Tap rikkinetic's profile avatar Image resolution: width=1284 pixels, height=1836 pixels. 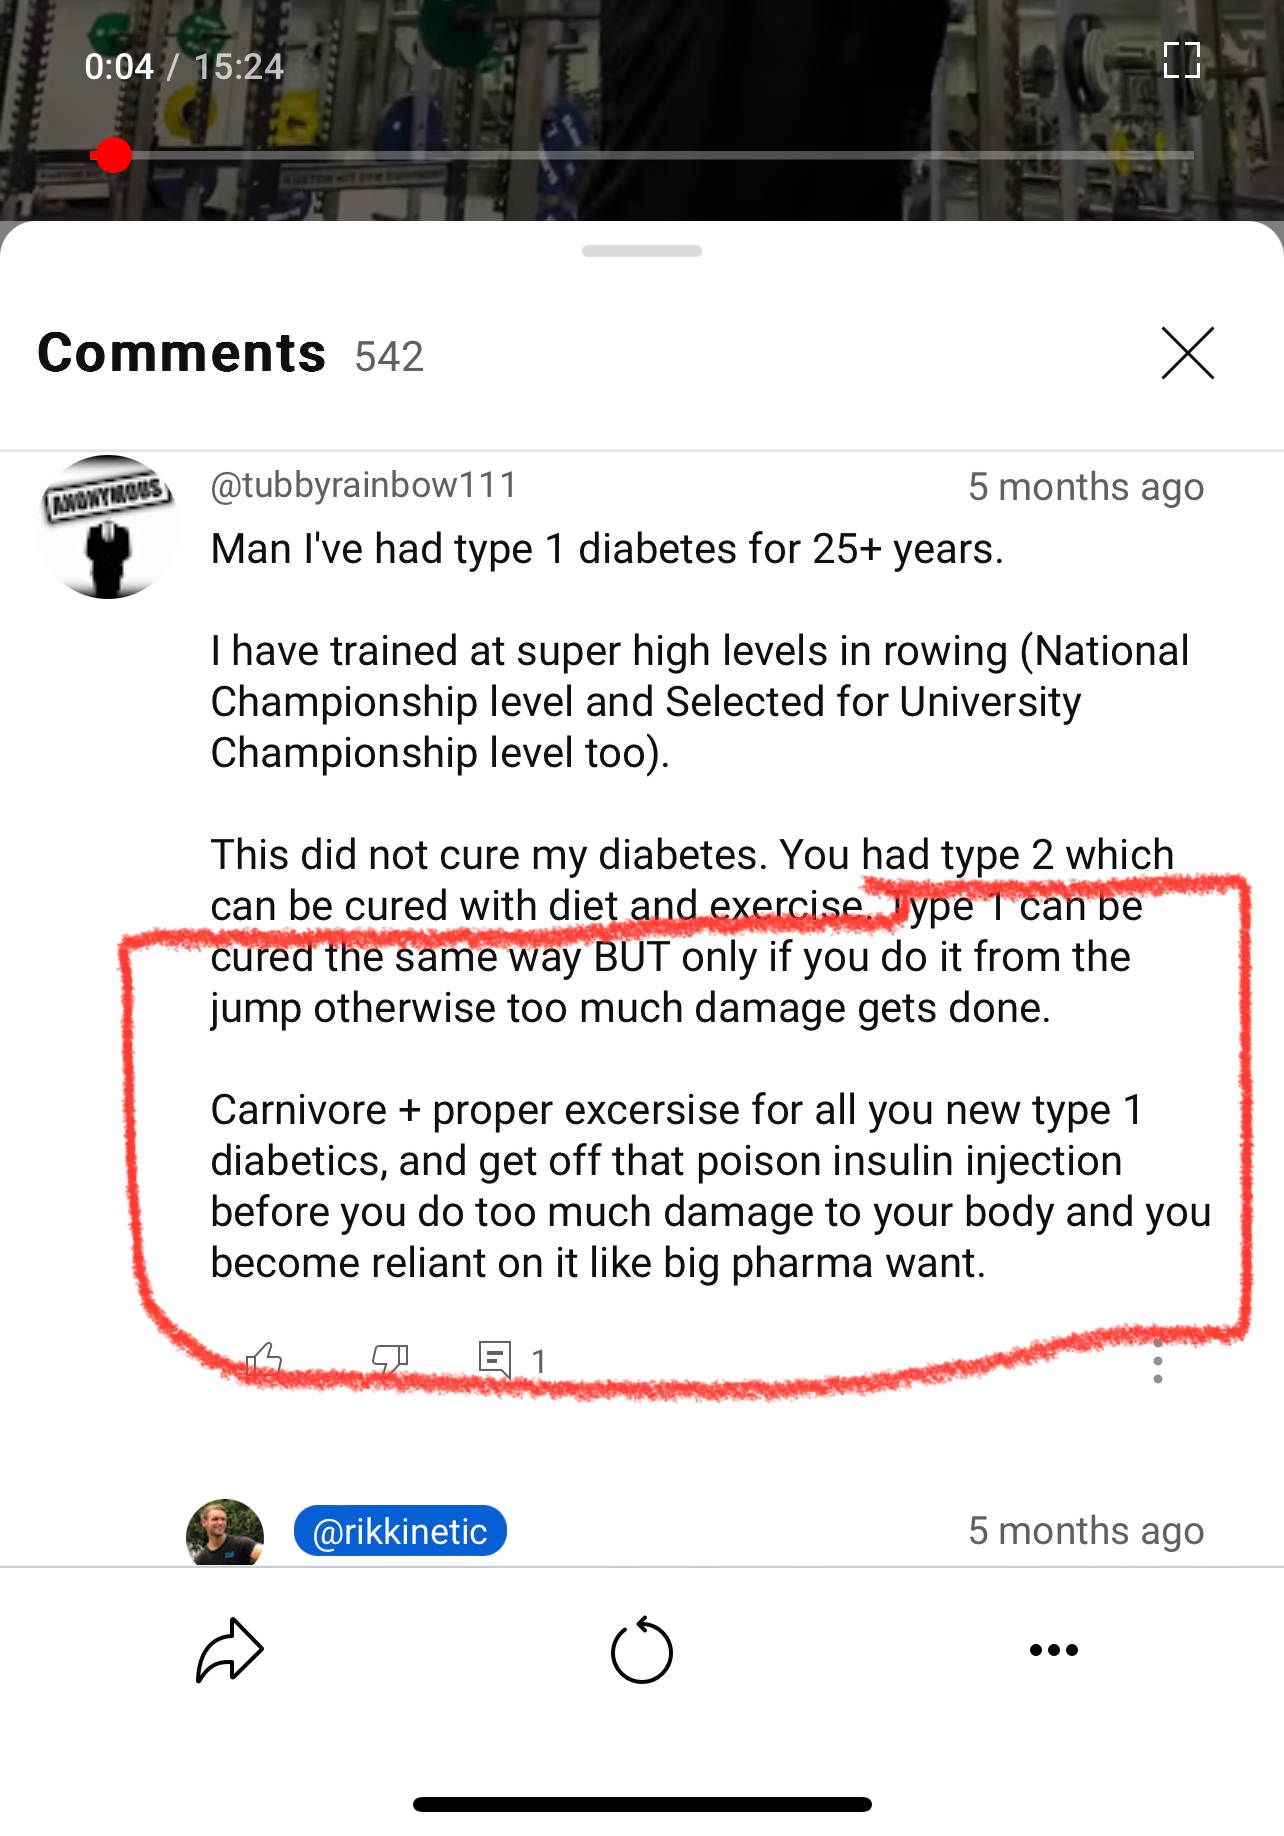[225, 1533]
